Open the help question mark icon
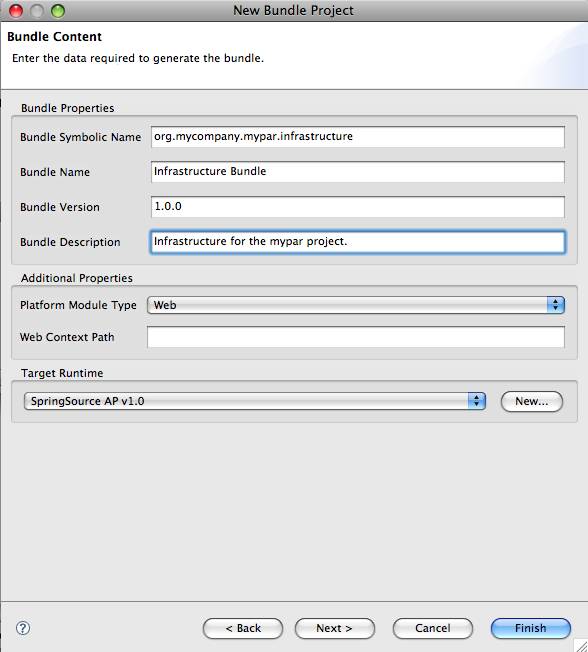Screen dimensions: 588x652 pos(23,628)
